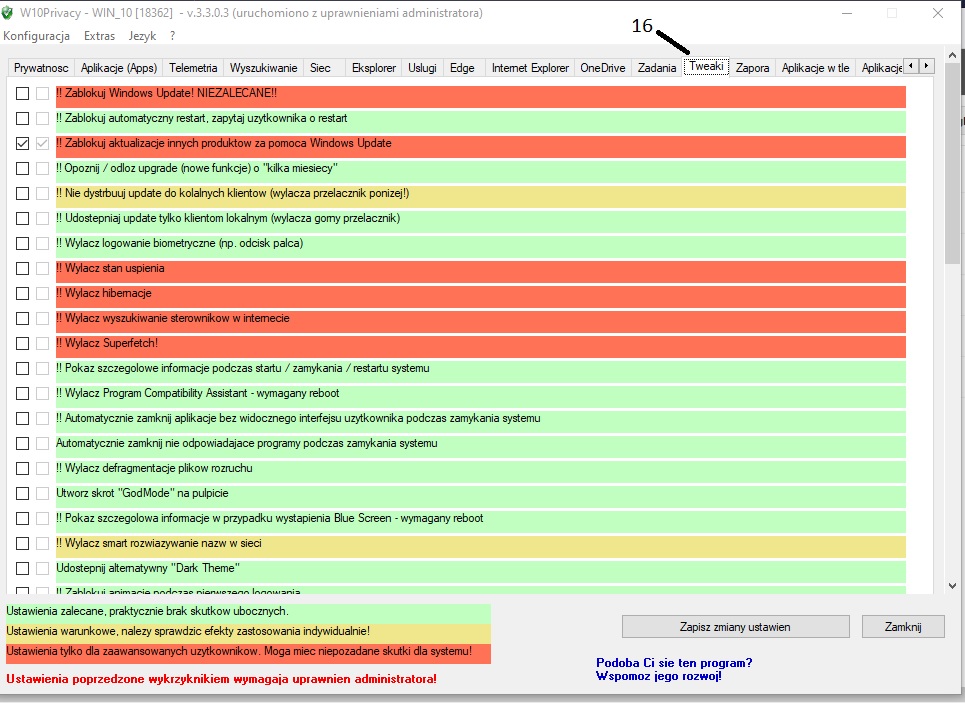
Task: Click yellow legend 'Ustawienia warunkowe' text
Action: [188, 631]
